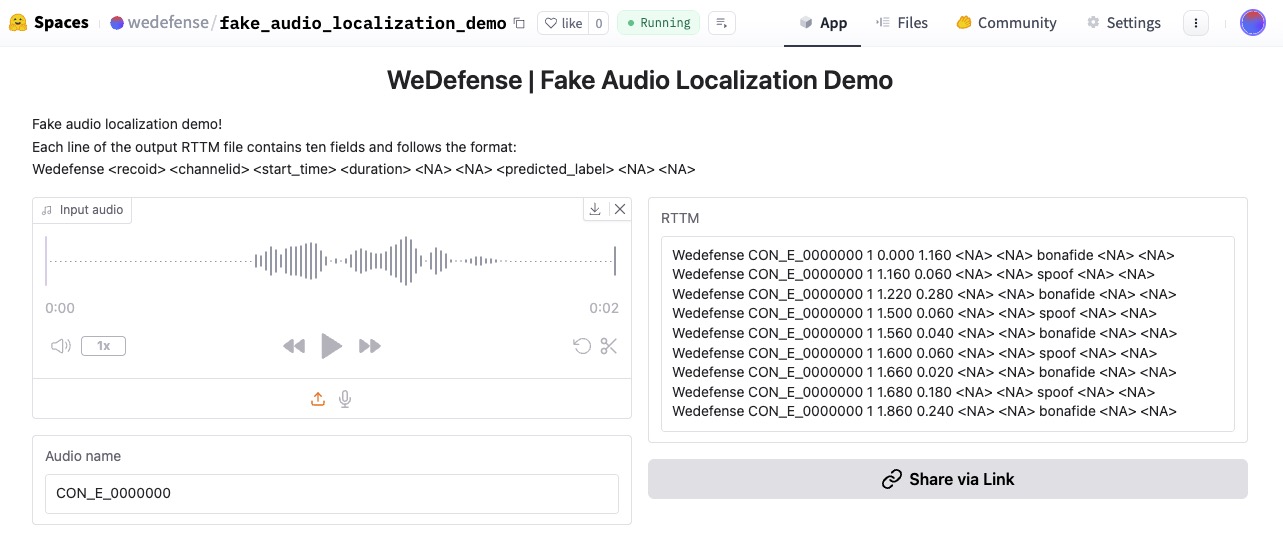This screenshot has height=539, width=1283.
Task: Play the input audio clip
Action: coord(331,346)
